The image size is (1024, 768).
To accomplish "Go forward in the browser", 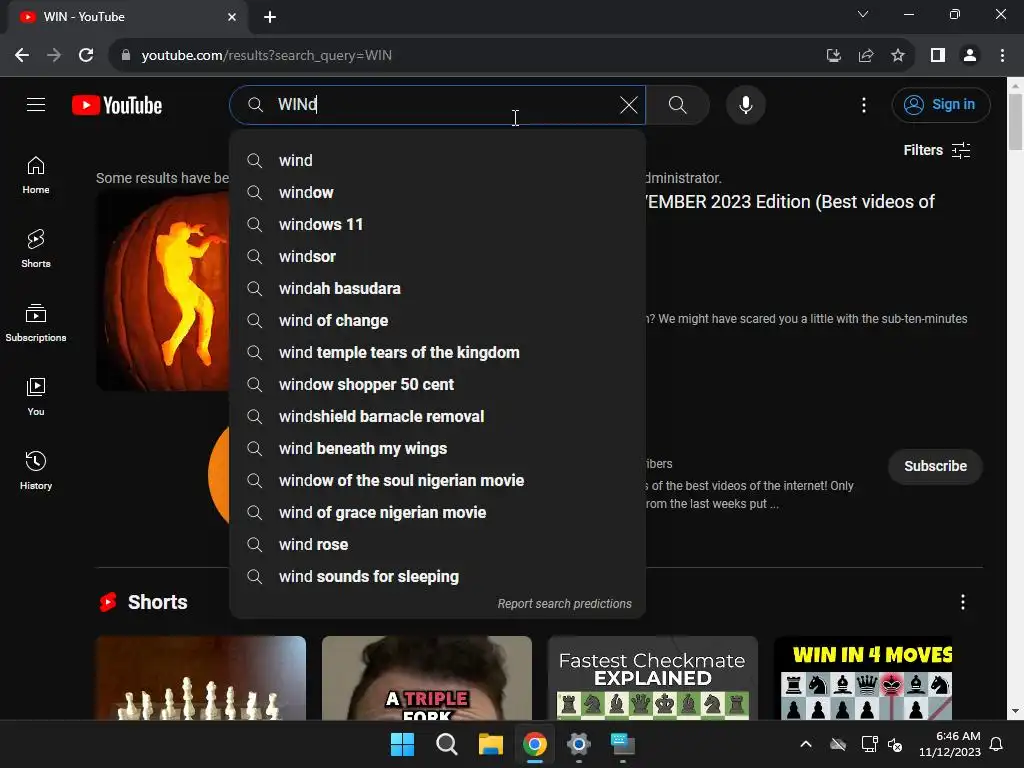I will click(54, 55).
